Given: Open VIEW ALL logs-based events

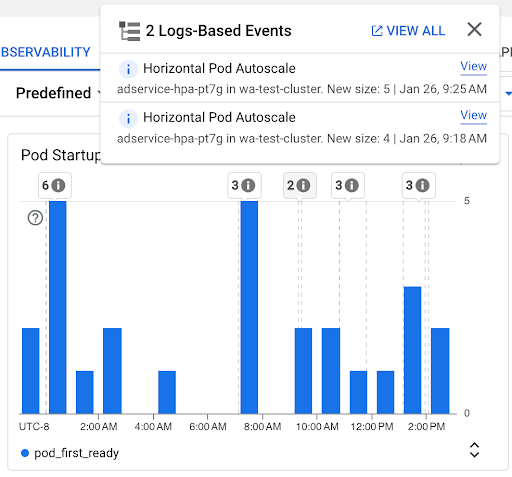Looking at the screenshot, I should click(x=408, y=31).
